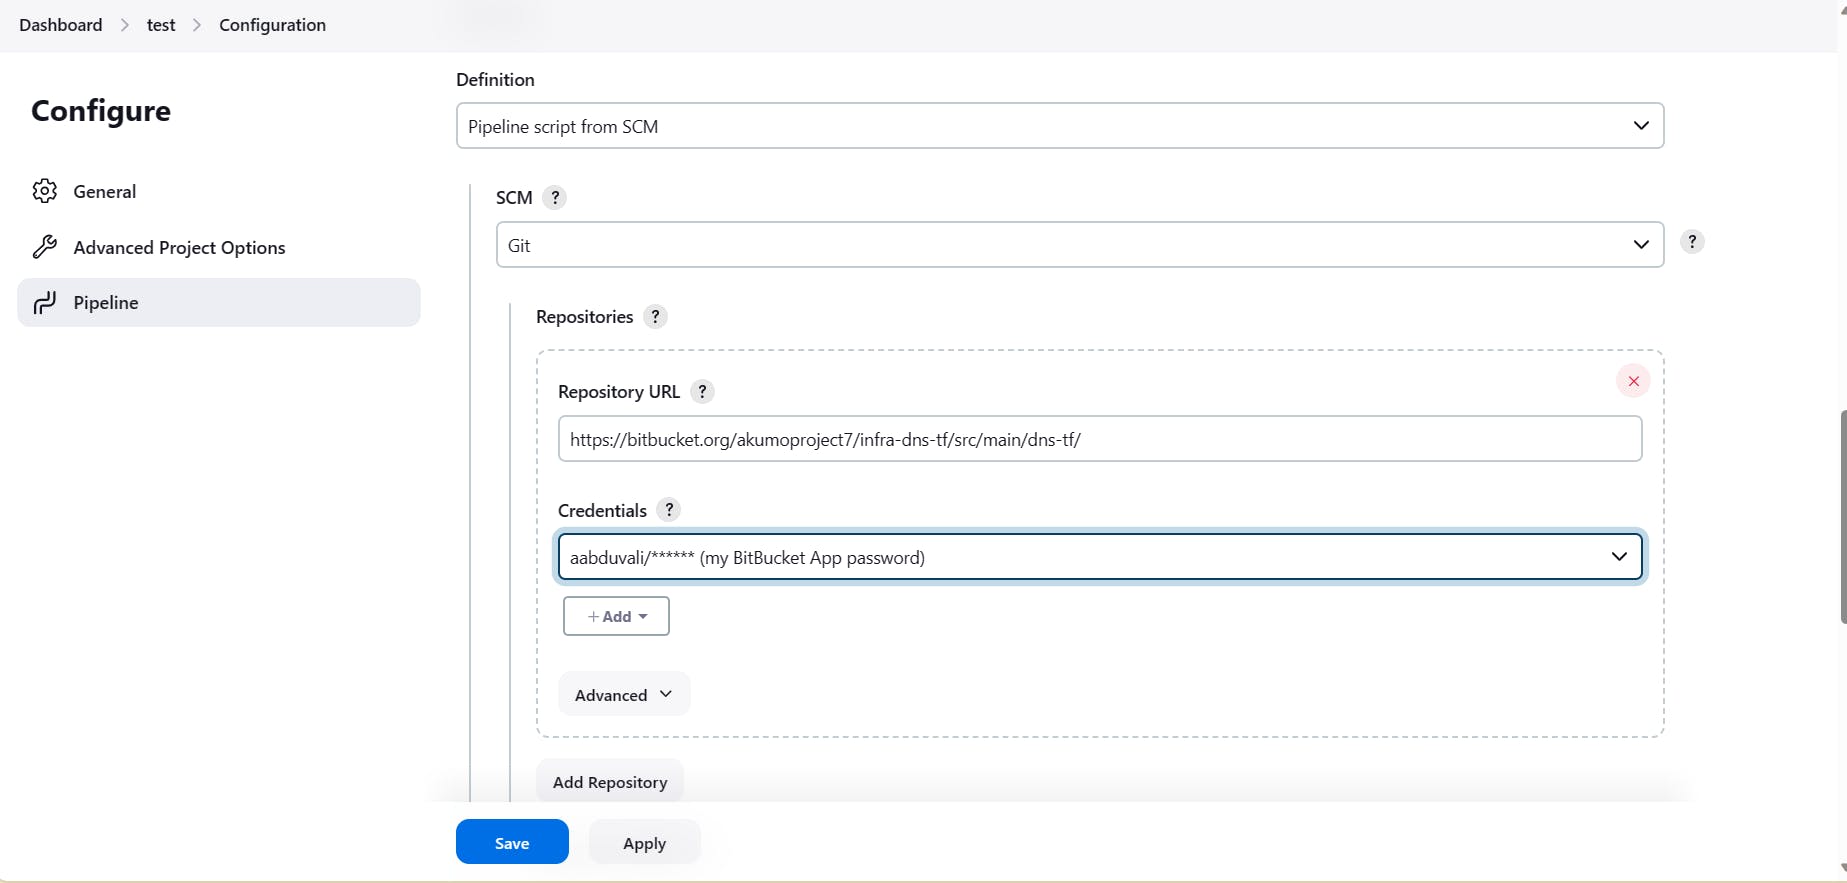This screenshot has height=883, width=1847.
Task: Show help for Credentials
Action: coord(669,510)
